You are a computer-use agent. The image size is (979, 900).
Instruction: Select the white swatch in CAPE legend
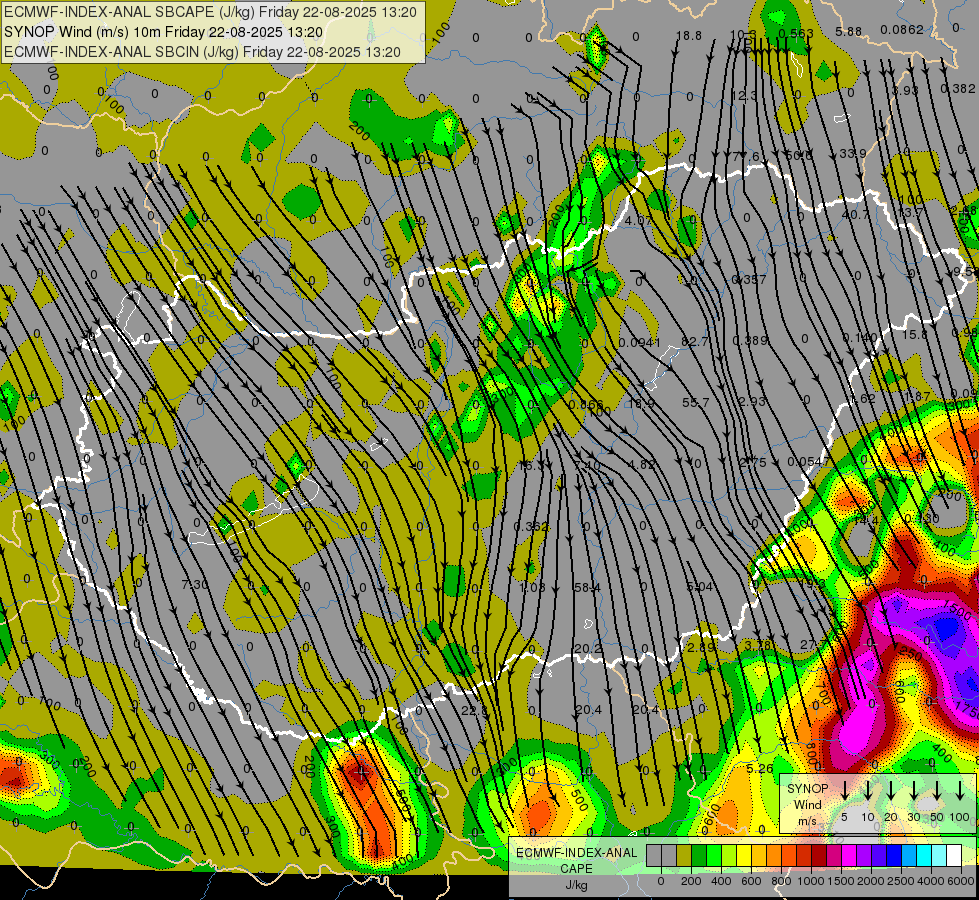pyautogui.click(x=954, y=856)
